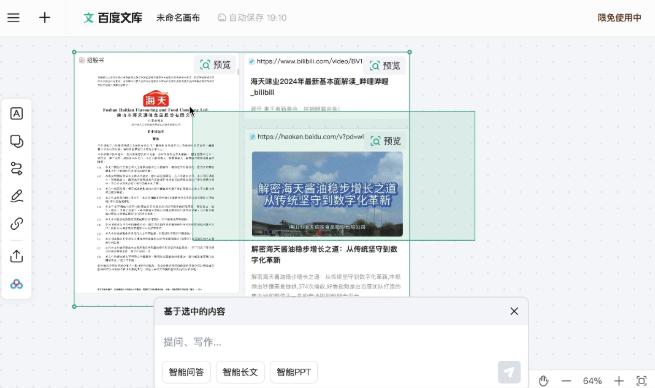
Task: Click the 解密海天酱油稳步增长之道 title below video
Action: click(x=324, y=254)
